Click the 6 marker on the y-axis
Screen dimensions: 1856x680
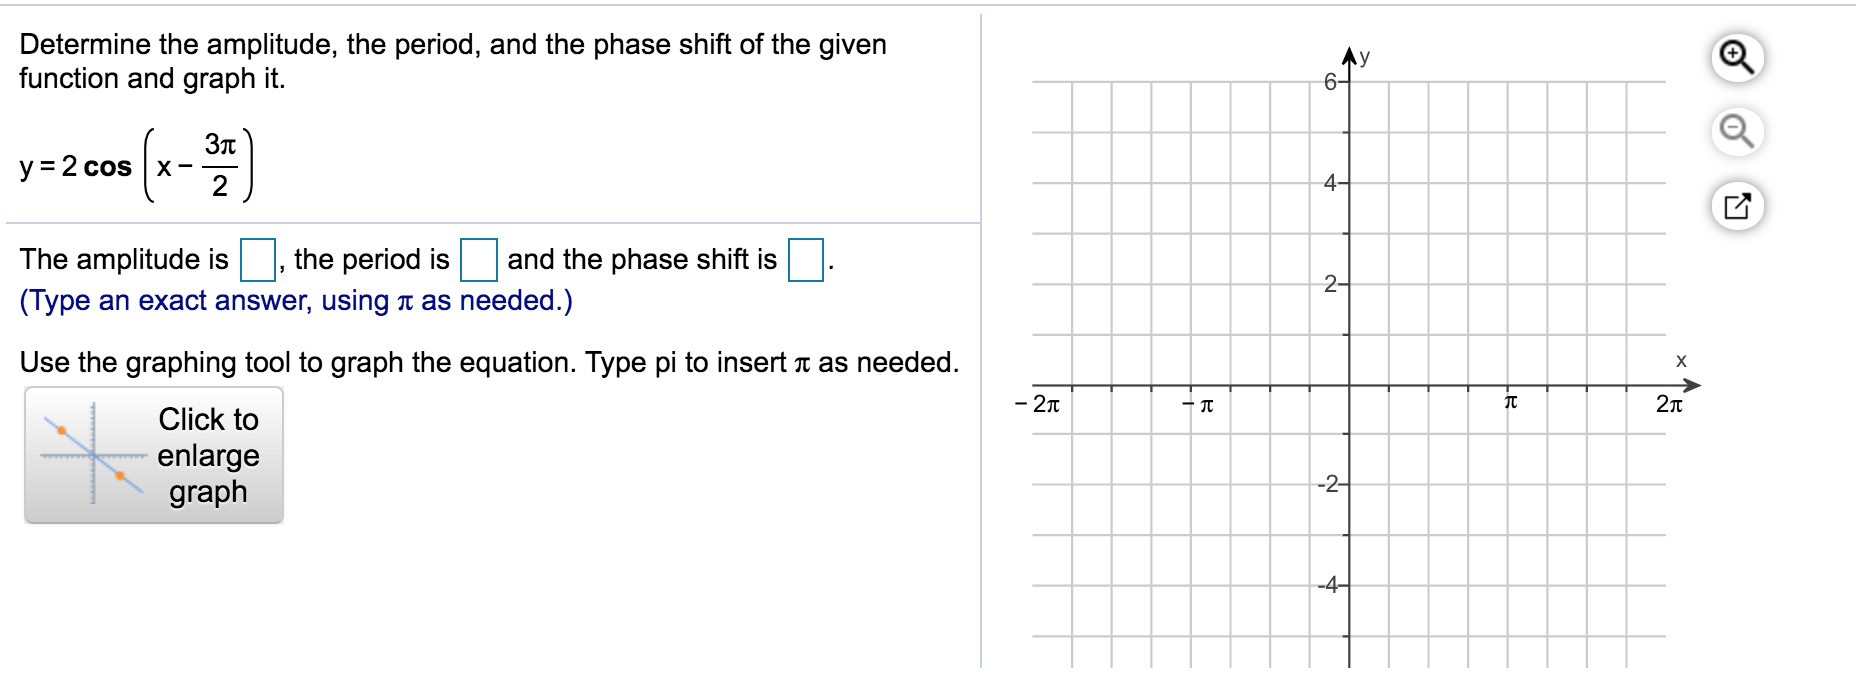[x=1330, y=82]
